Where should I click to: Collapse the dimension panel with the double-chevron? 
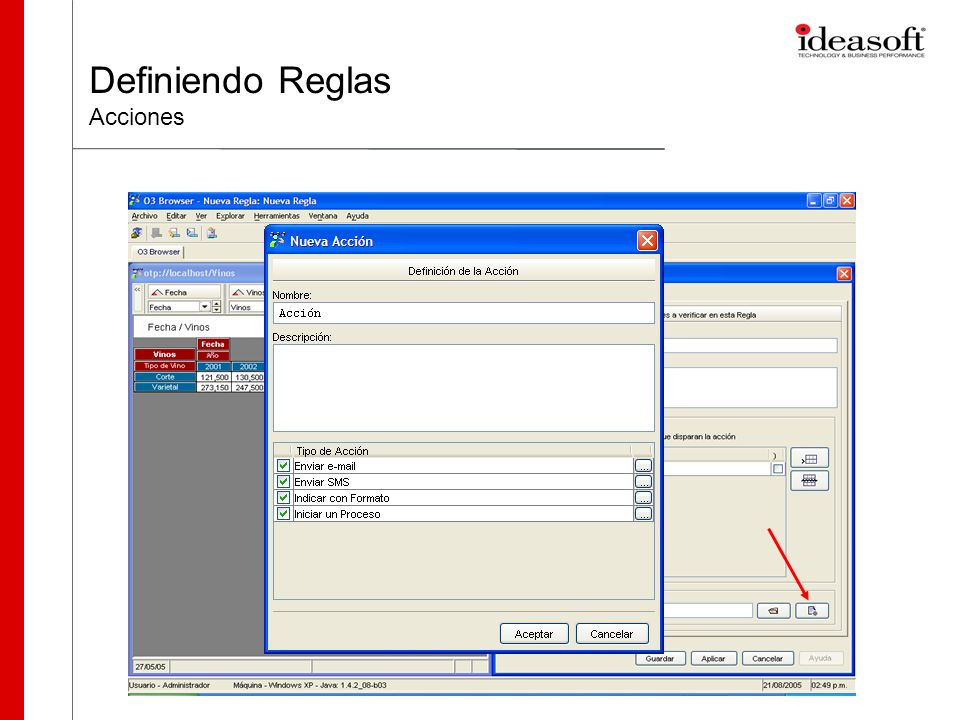[x=138, y=289]
